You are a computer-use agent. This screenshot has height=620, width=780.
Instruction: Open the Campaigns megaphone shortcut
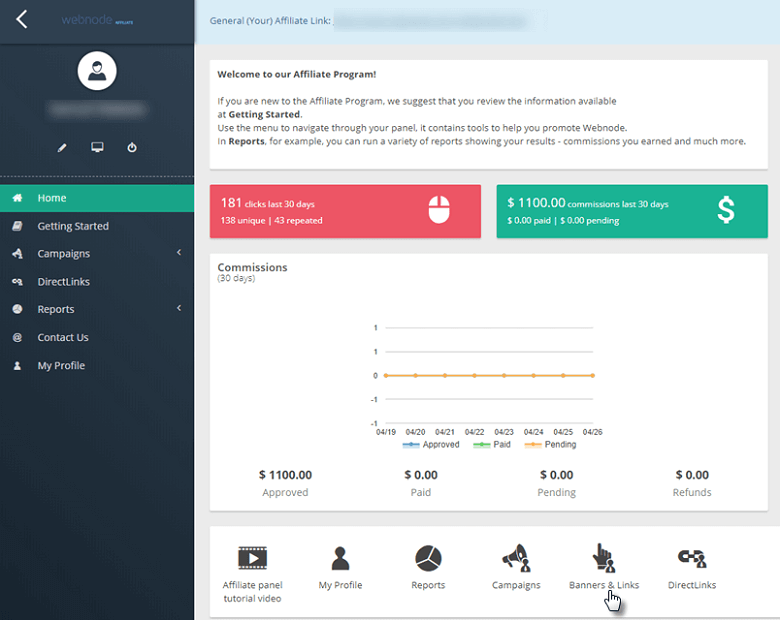pyautogui.click(x=516, y=558)
